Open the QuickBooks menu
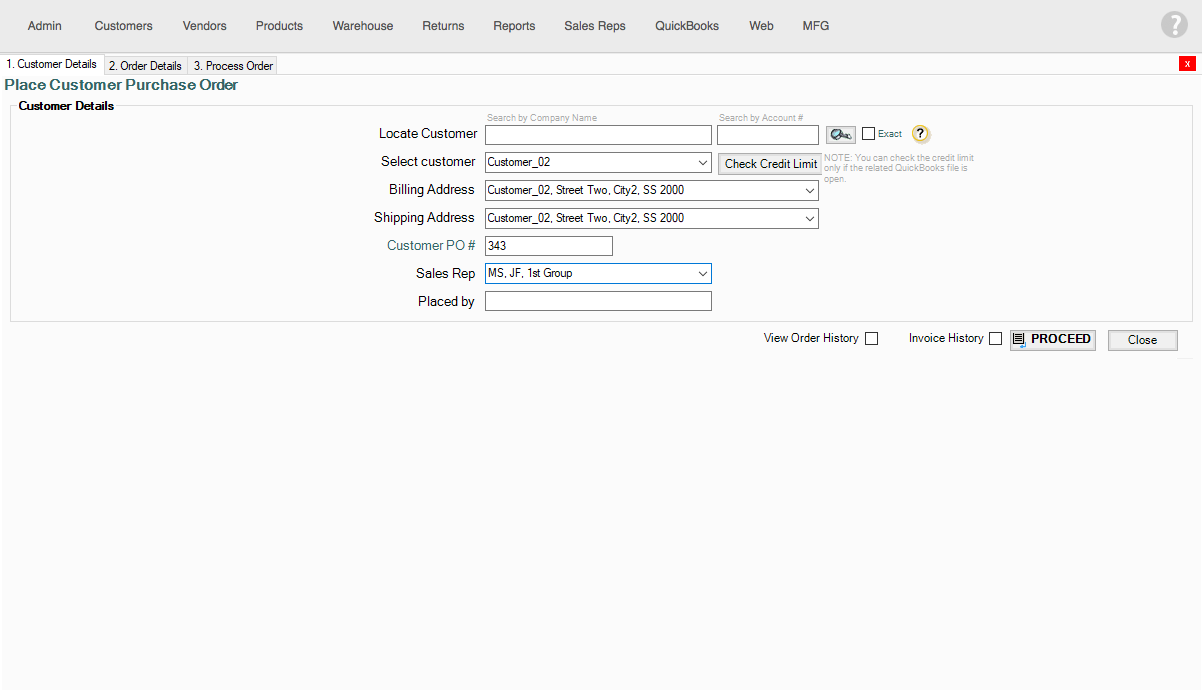 (687, 26)
